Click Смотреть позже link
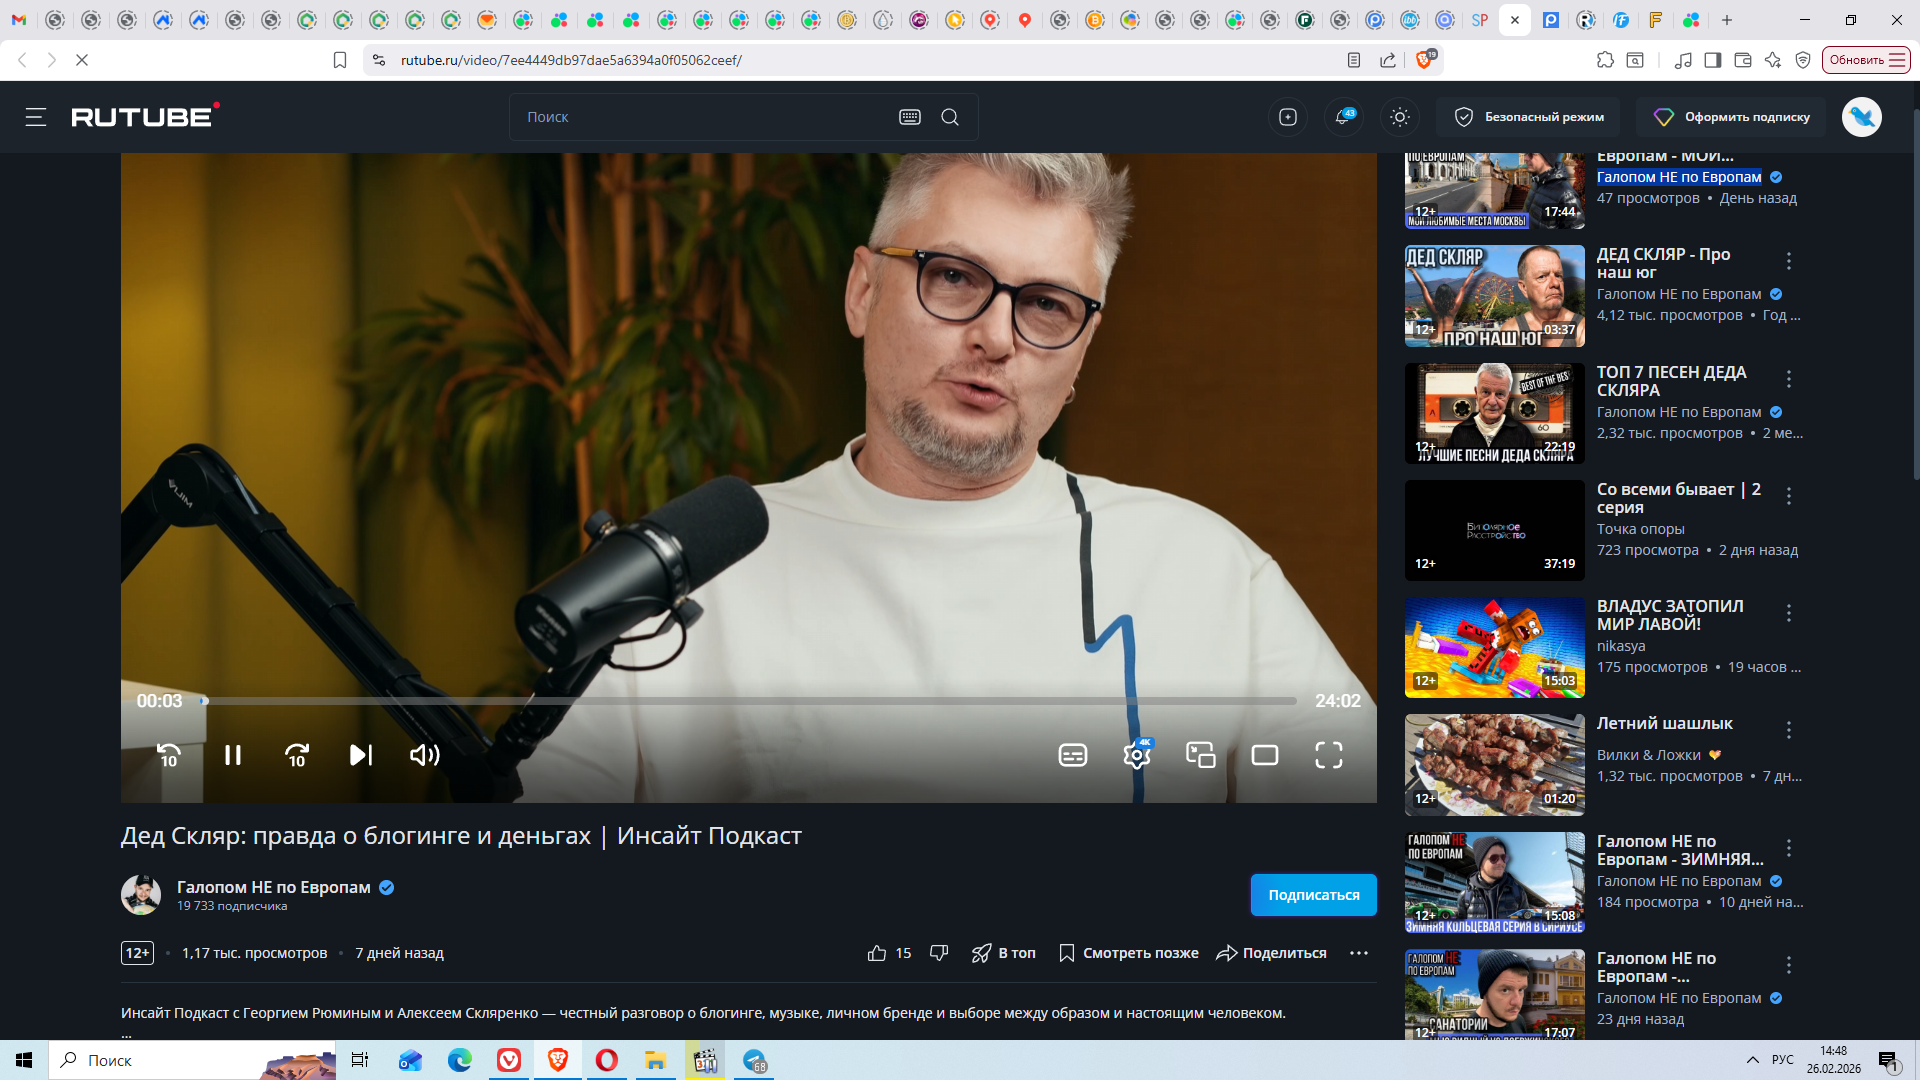Image resolution: width=1920 pixels, height=1080 pixels. [x=1129, y=953]
